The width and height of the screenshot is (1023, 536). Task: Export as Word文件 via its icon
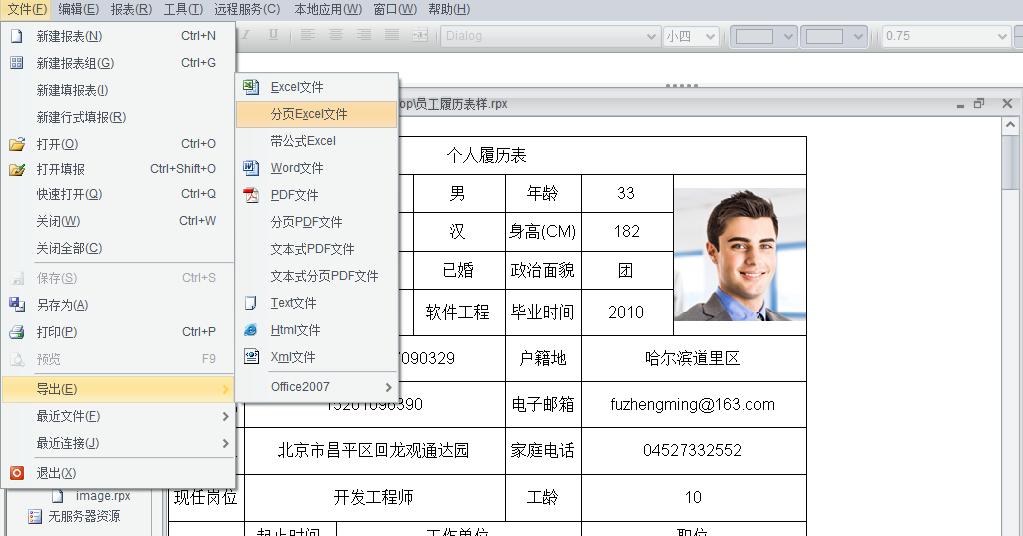coord(251,168)
